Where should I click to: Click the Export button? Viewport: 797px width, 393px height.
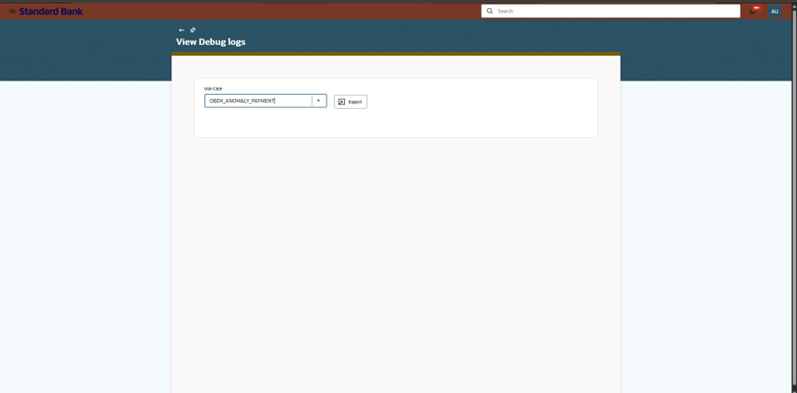click(x=351, y=102)
